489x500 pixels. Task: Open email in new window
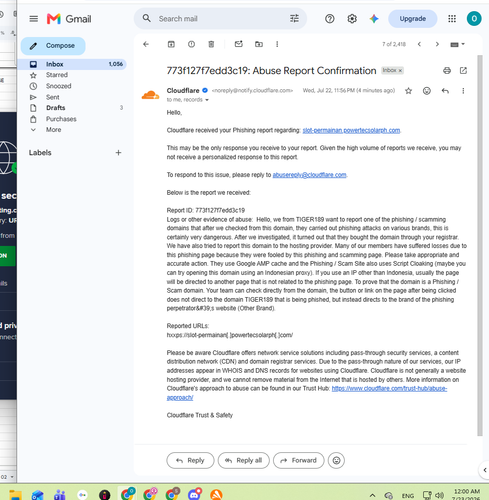coord(463,70)
